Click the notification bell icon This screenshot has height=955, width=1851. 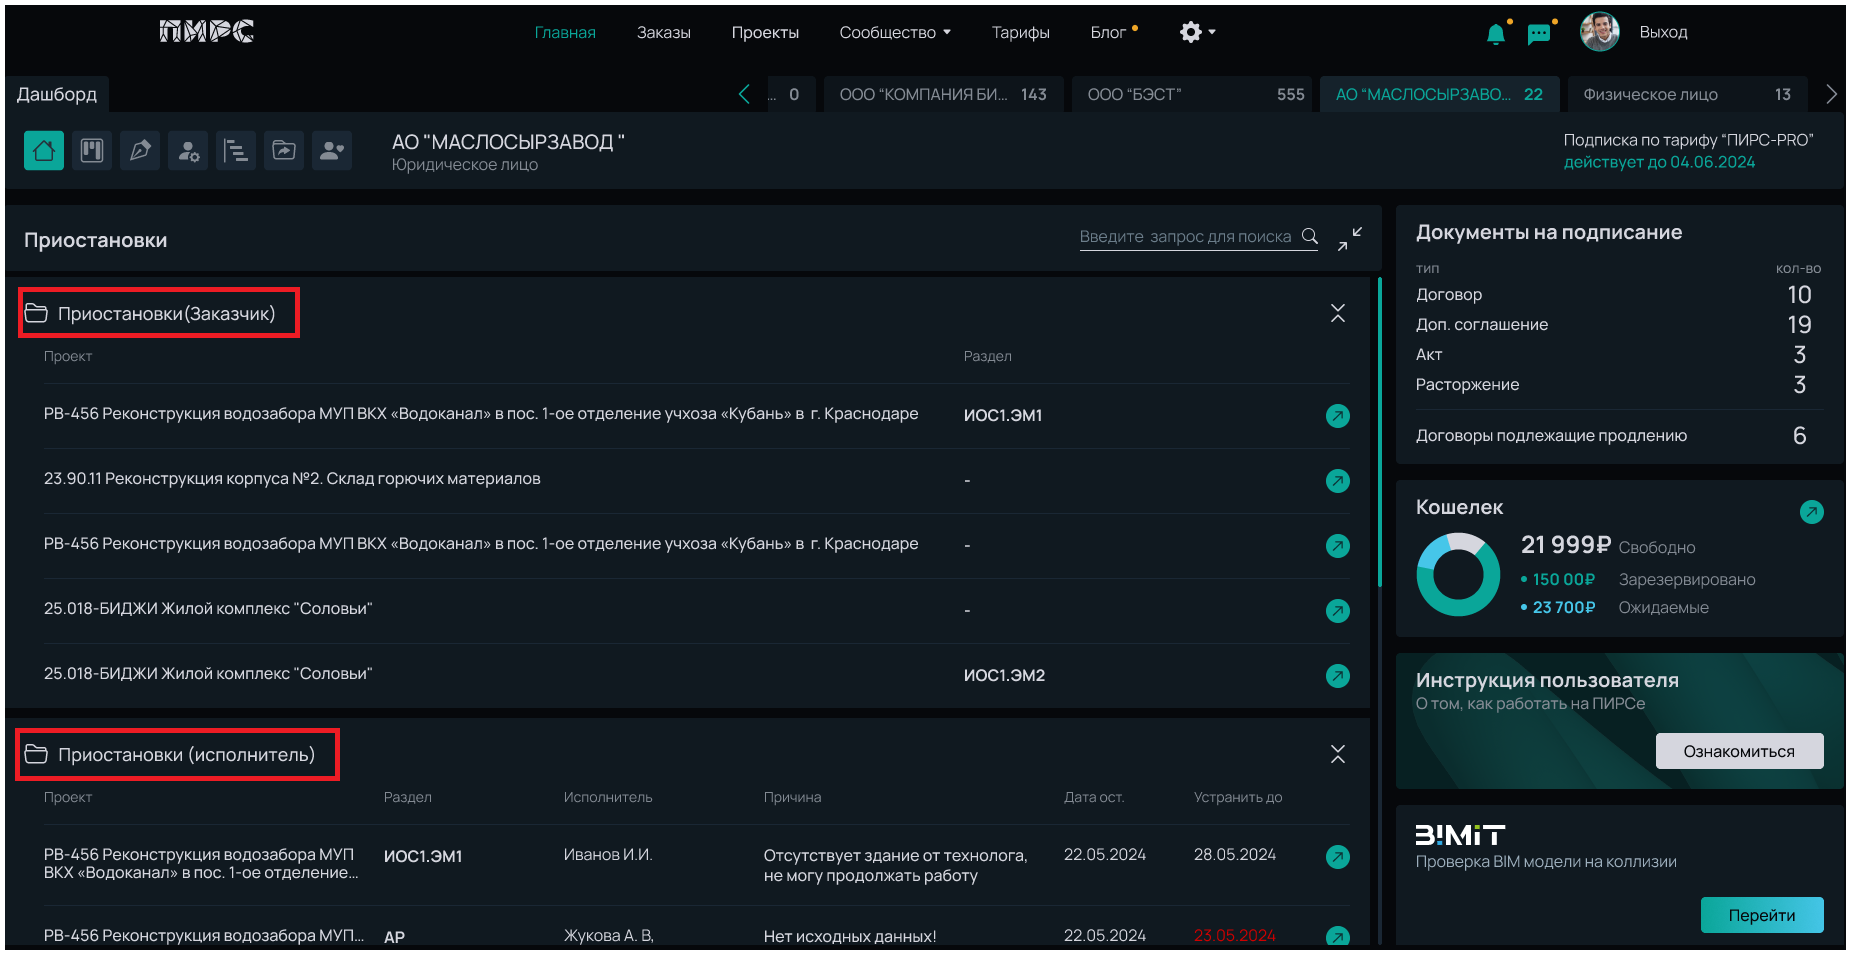pos(1495,34)
